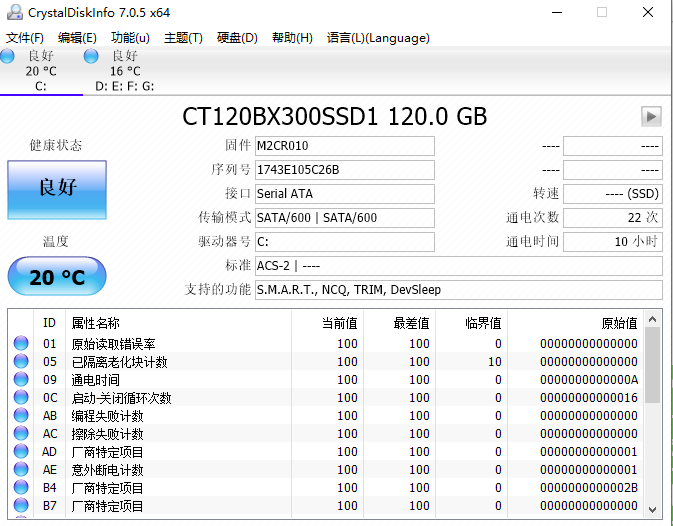The image size is (673, 526).
Task: Click the standard field ACS-2
Action: click(459, 266)
